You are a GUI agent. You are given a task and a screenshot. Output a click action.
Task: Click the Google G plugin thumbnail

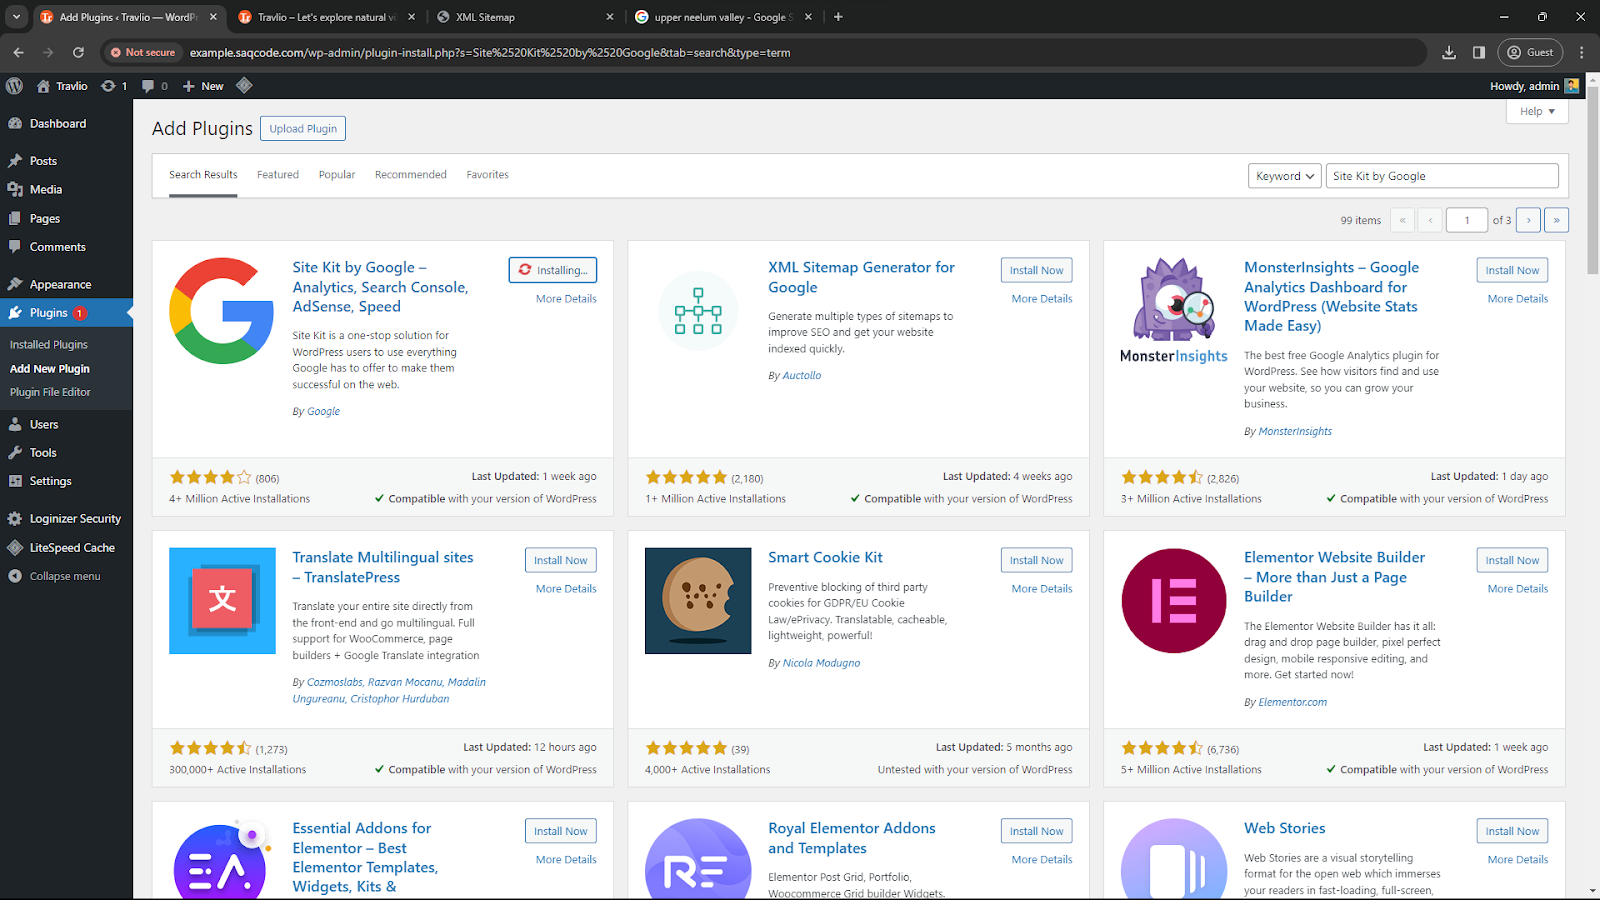(x=222, y=311)
